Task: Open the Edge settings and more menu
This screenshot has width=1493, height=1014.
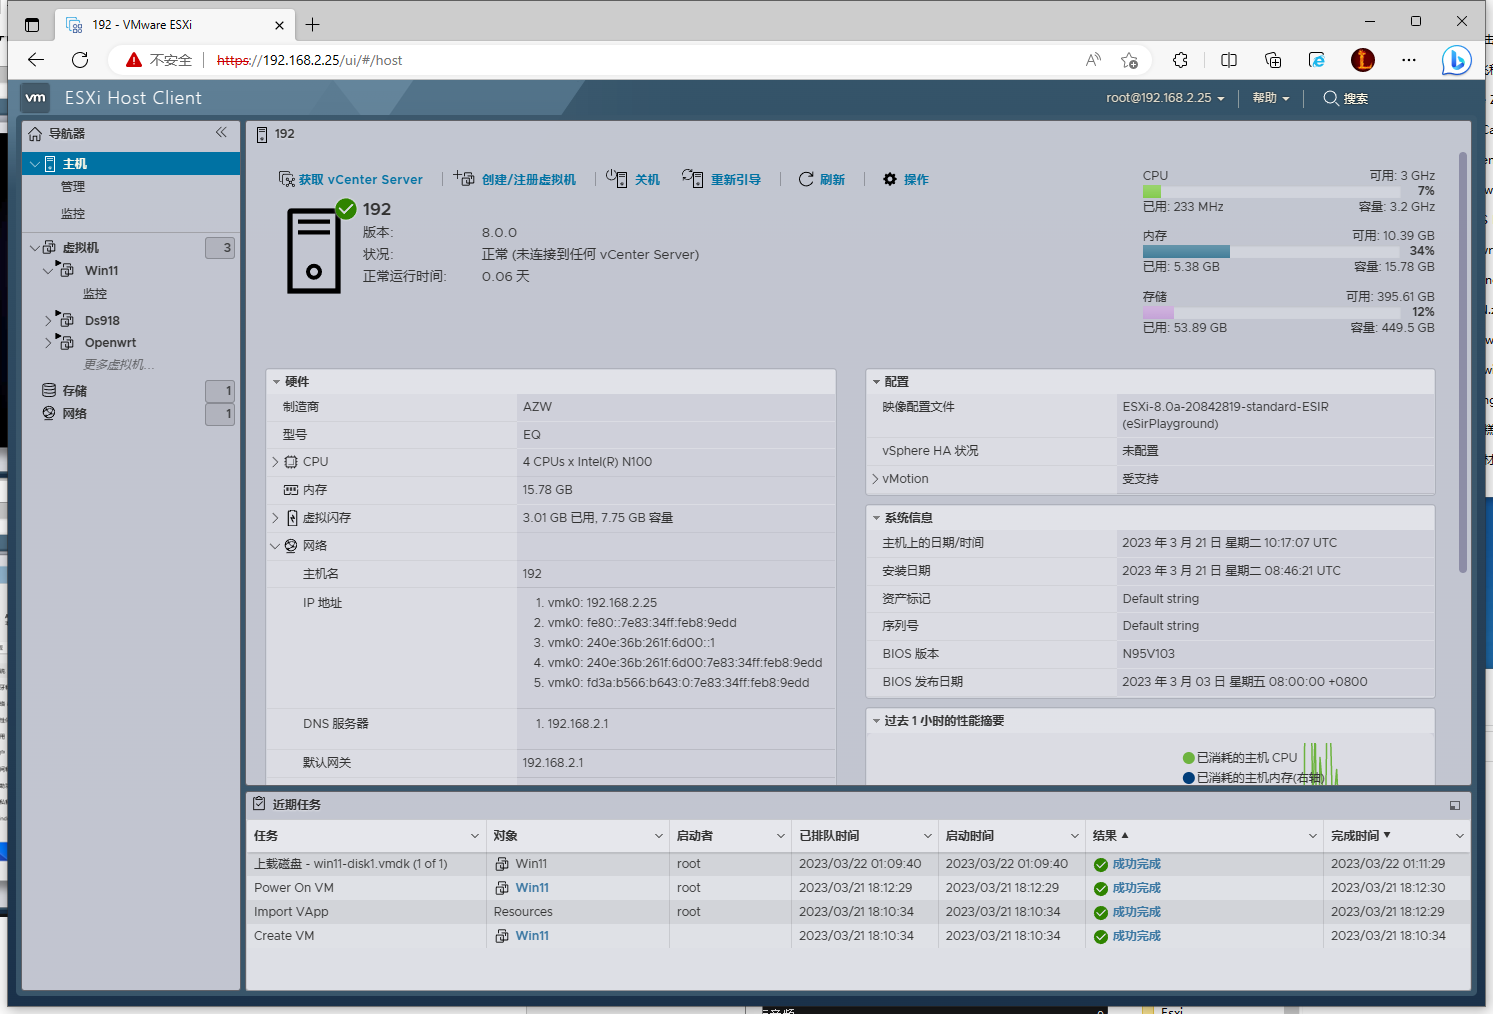Action: pos(1409,60)
